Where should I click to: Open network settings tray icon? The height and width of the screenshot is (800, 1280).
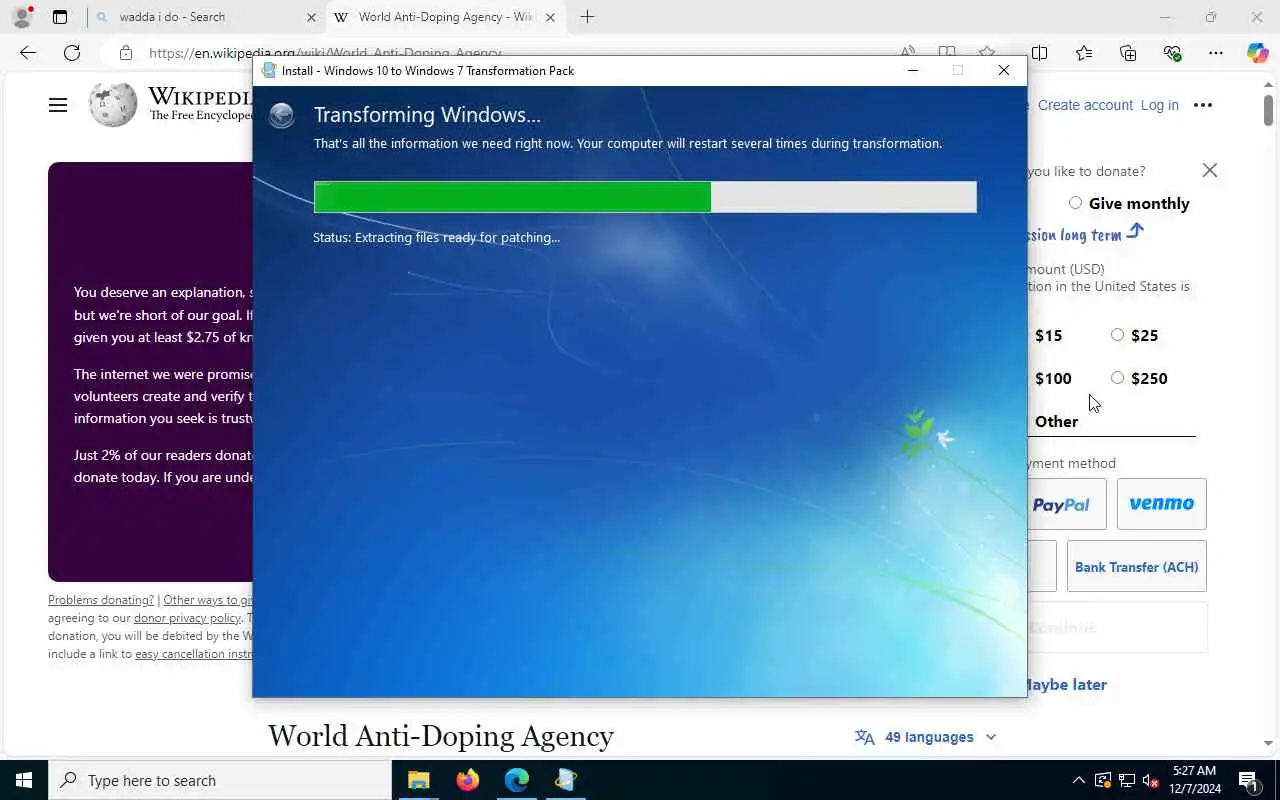point(1127,780)
